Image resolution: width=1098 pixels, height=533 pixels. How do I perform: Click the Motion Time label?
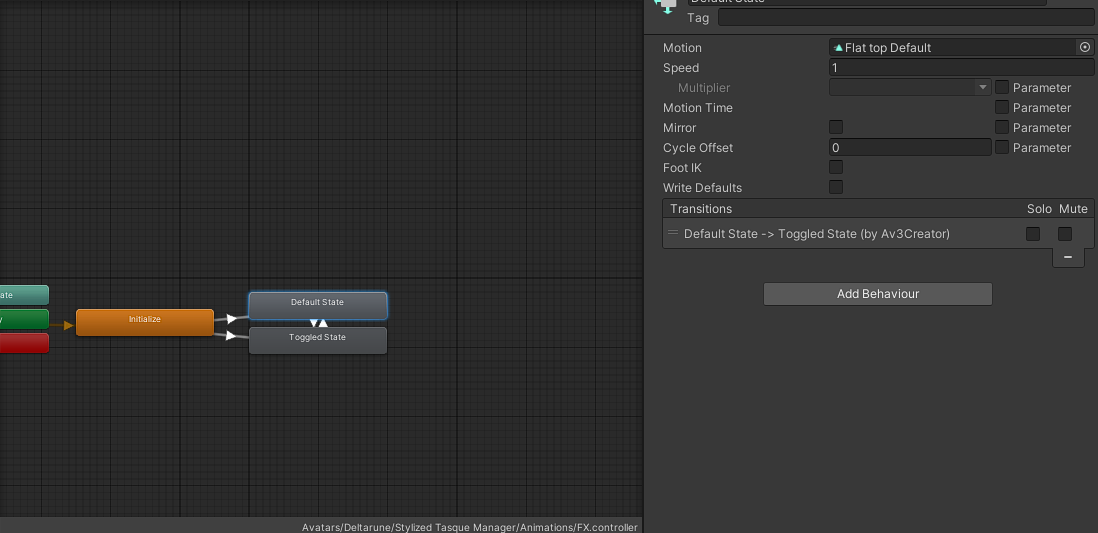697,107
